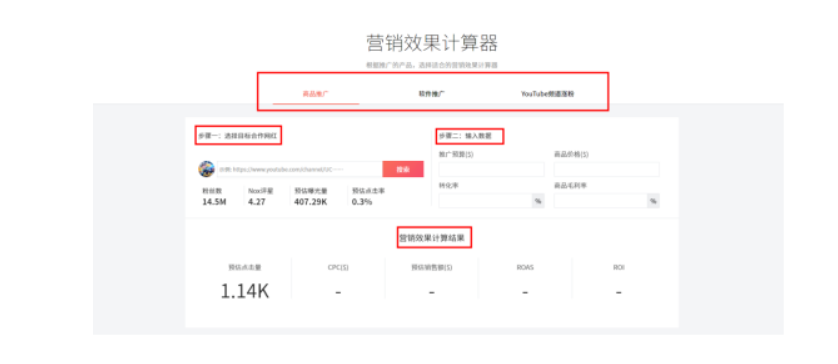Viewport: 838px width, 364px height.
Task: Click the ROI result label
Action: point(619,267)
